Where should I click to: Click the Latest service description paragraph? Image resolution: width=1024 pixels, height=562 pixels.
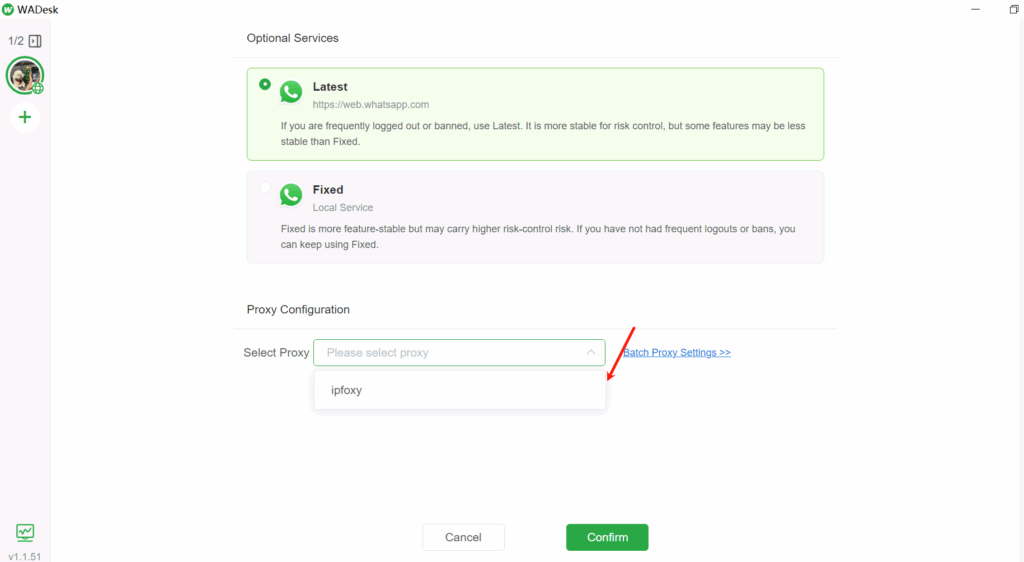(543, 134)
